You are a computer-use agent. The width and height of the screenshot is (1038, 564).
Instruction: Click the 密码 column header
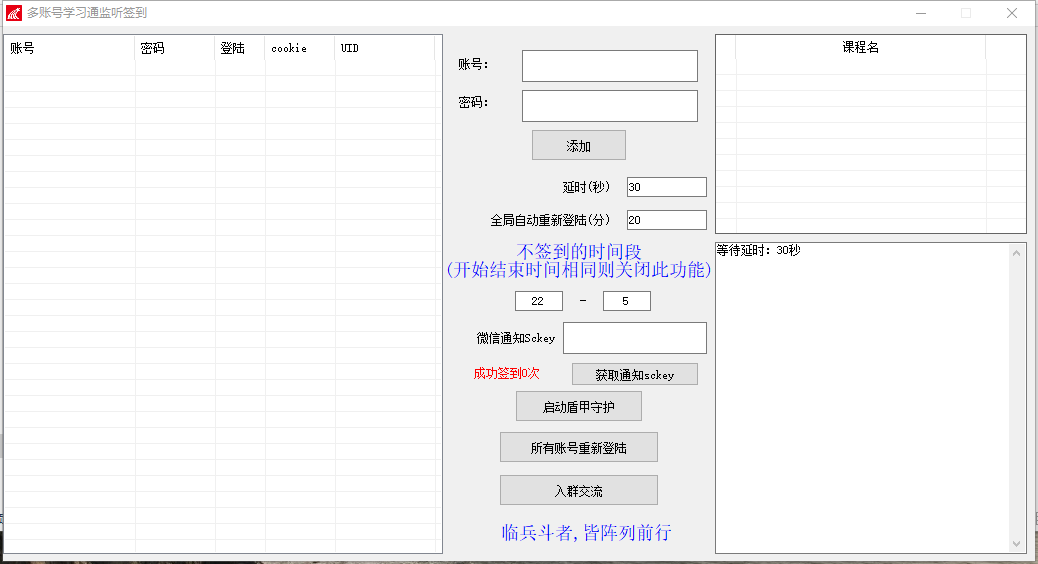click(x=175, y=48)
